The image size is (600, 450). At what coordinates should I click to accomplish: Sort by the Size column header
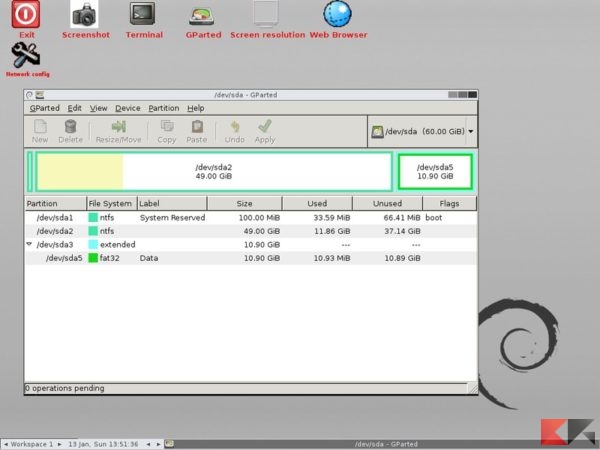point(244,203)
